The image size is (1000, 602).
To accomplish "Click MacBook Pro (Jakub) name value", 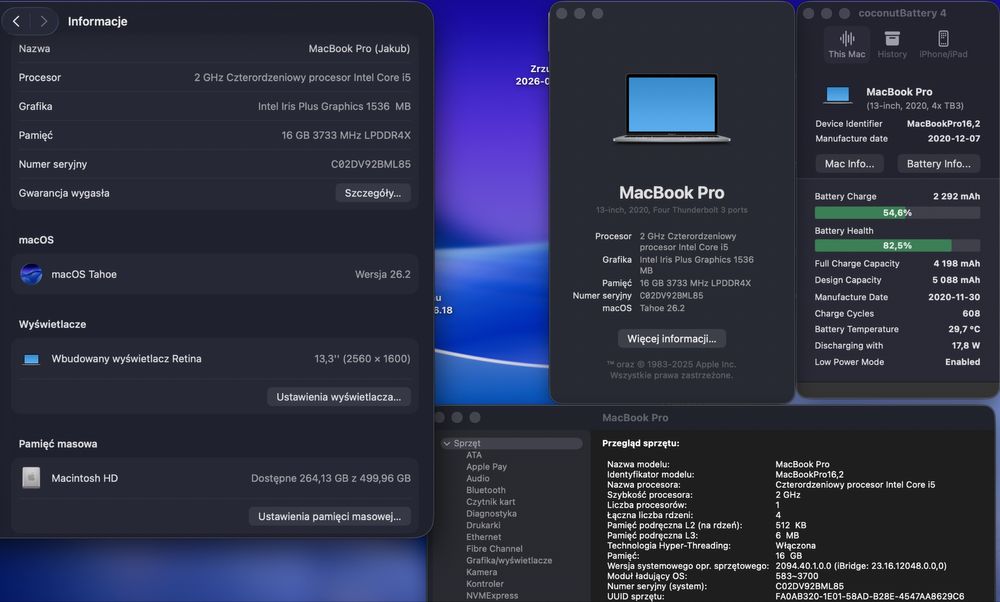I will (x=359, y=48).
